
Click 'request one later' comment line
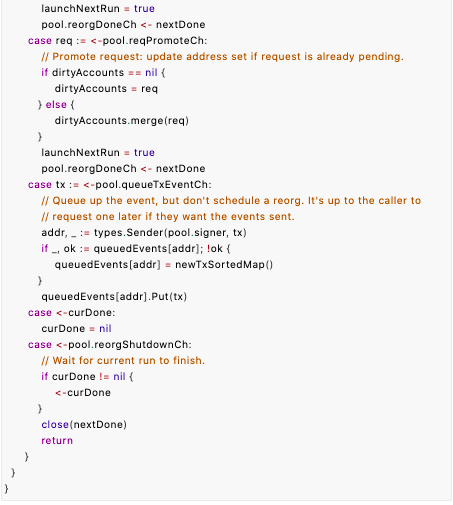click(168, 216)
